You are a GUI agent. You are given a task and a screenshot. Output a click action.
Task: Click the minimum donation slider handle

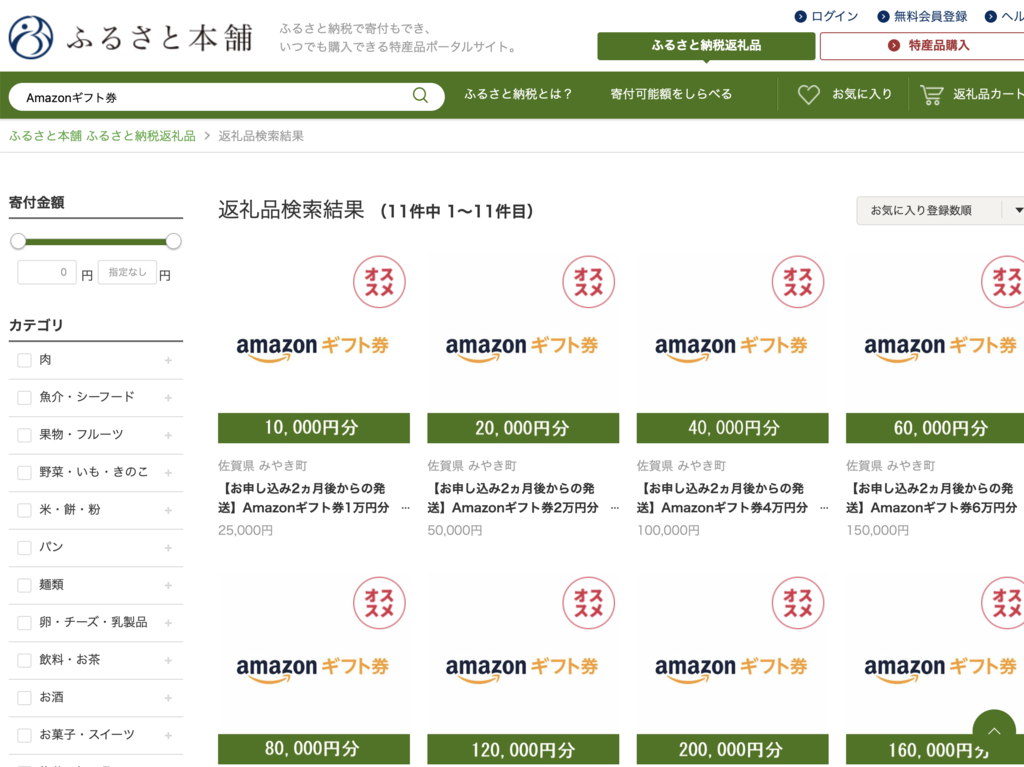pyautogui.click(x=18, y=241)
